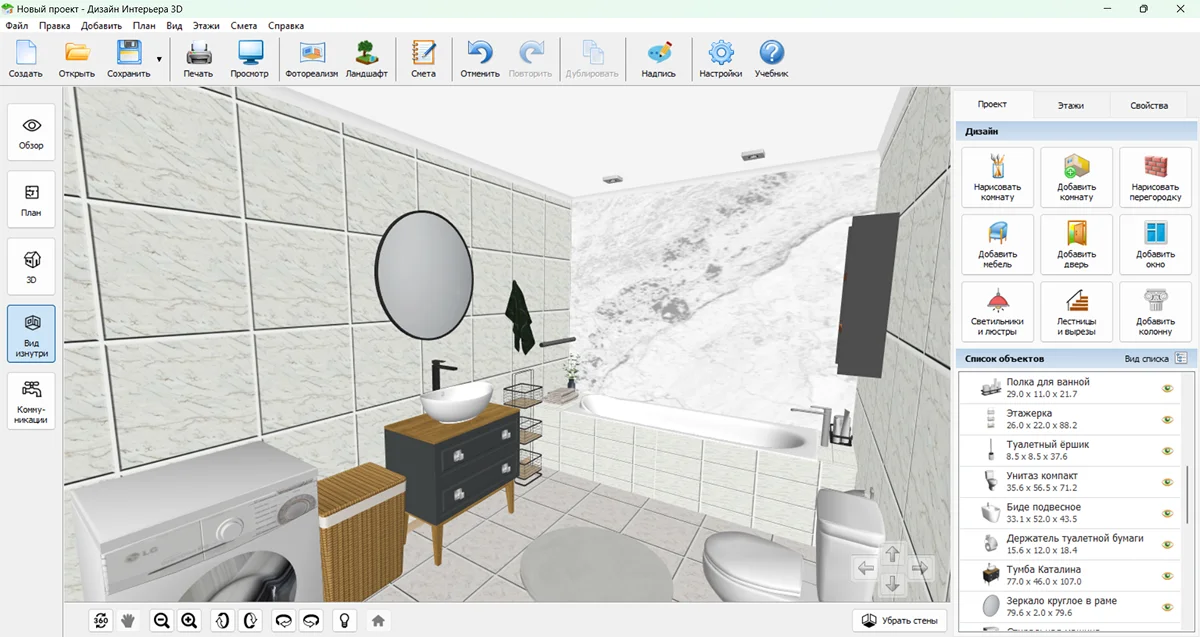Add a text label via Надпись
The width and height of the screenshot is (1200, 637).
[x=659, y=59]
